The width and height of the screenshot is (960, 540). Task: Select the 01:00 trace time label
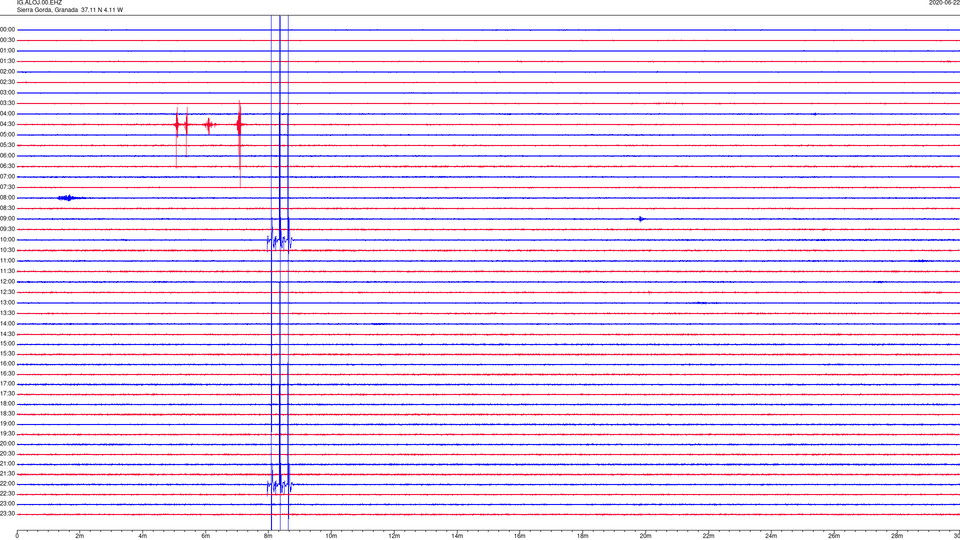click(8, 51)
